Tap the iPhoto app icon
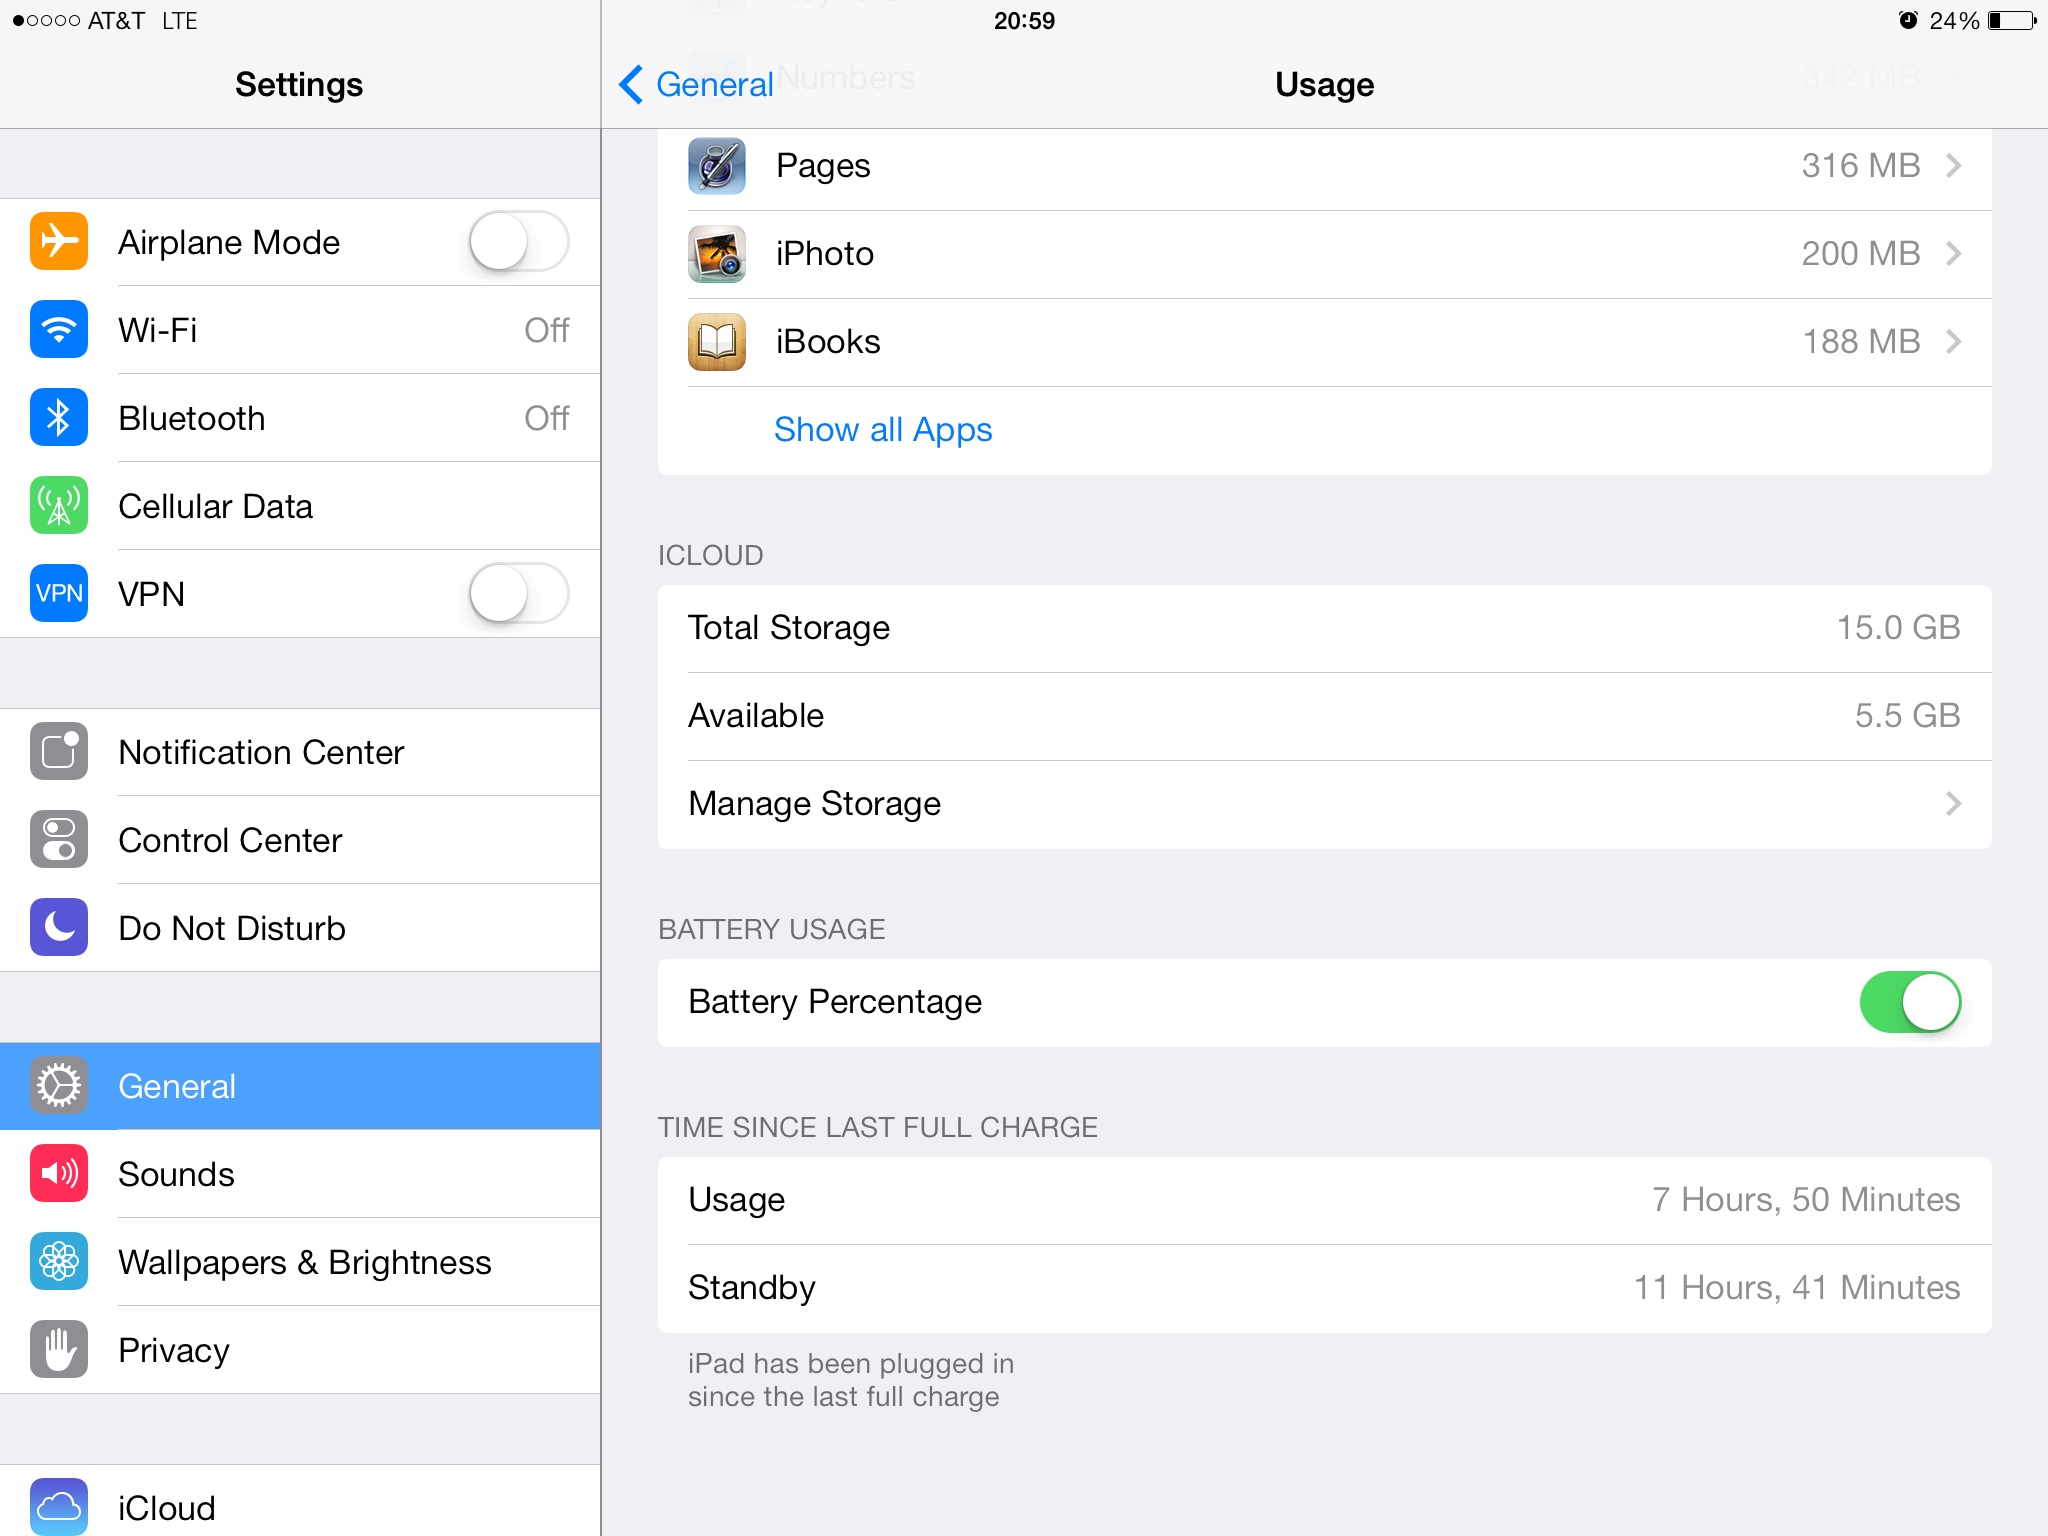2048x1536 pixels. [x=717, y=254]
